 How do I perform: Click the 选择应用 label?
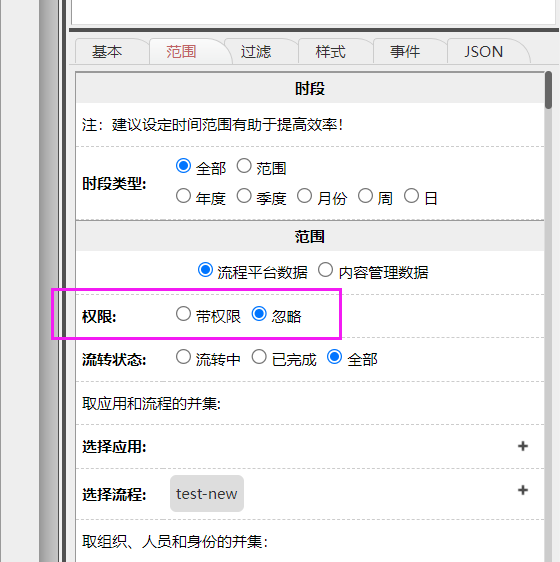[x=114, y=447]
